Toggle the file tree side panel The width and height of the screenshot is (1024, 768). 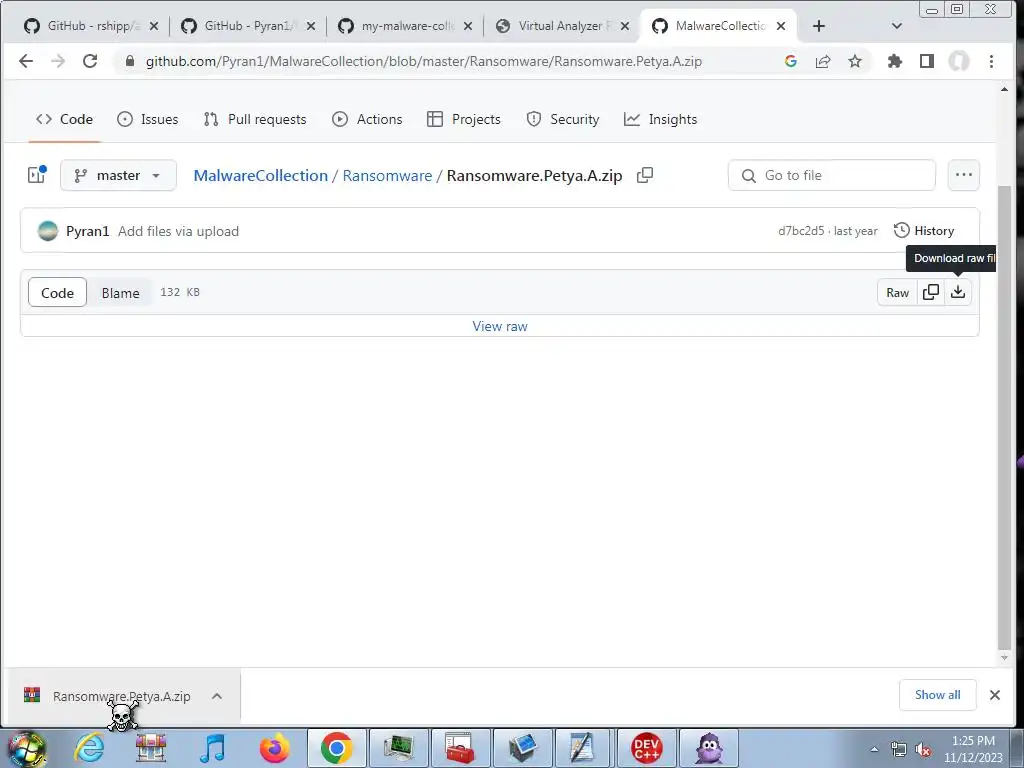tap(37, 175)
